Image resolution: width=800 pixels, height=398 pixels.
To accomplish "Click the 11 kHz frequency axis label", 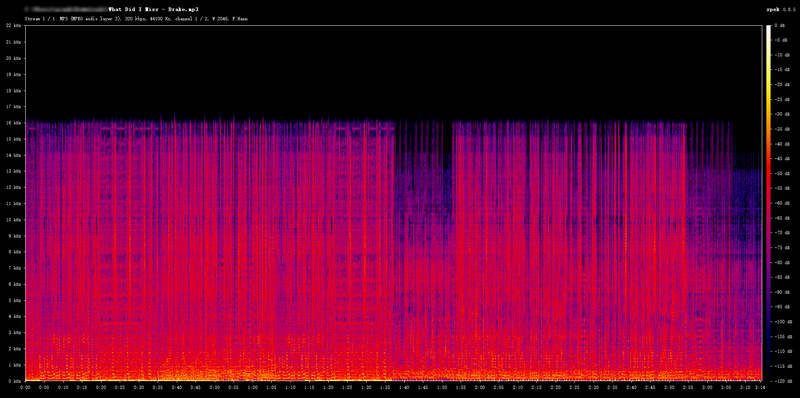I will (x=13, y=204).
